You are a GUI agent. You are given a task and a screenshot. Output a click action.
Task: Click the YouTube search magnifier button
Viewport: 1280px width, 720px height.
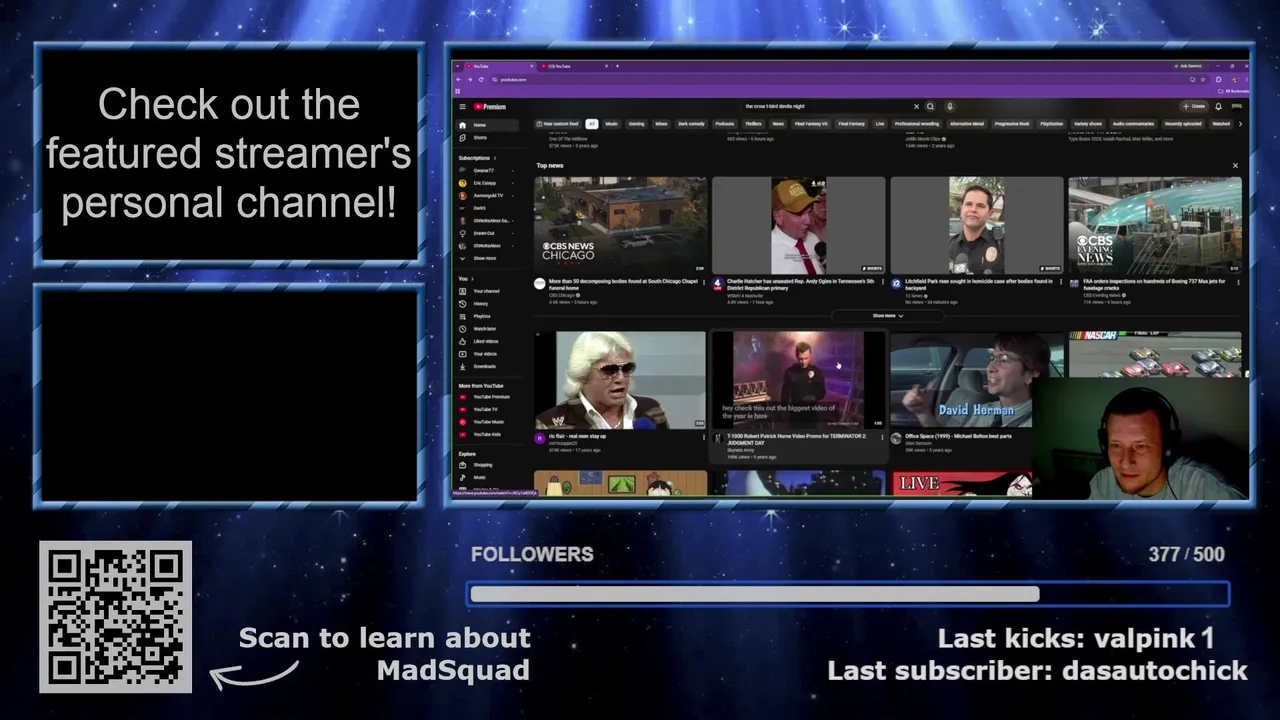[x=930, y=106]
